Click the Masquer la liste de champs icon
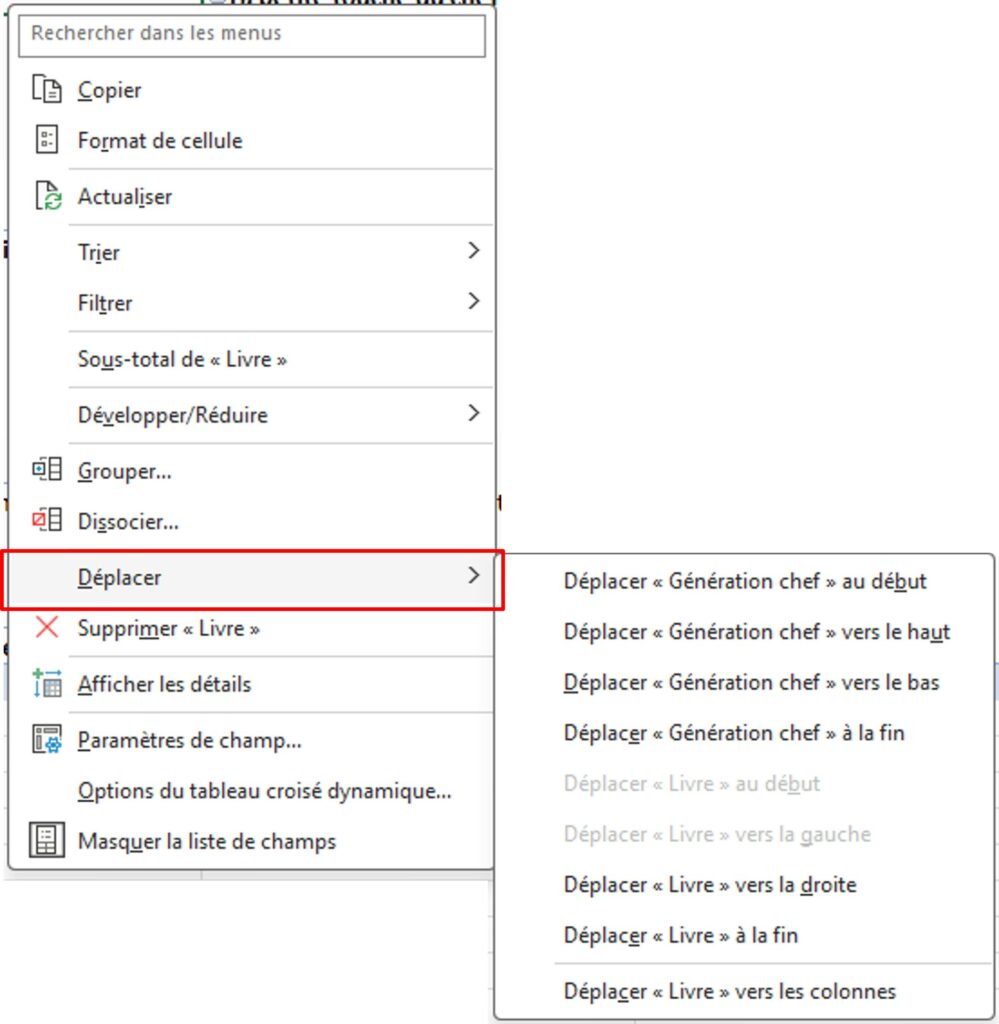This screenshot has width=999, height=1024. pos(46,841)
